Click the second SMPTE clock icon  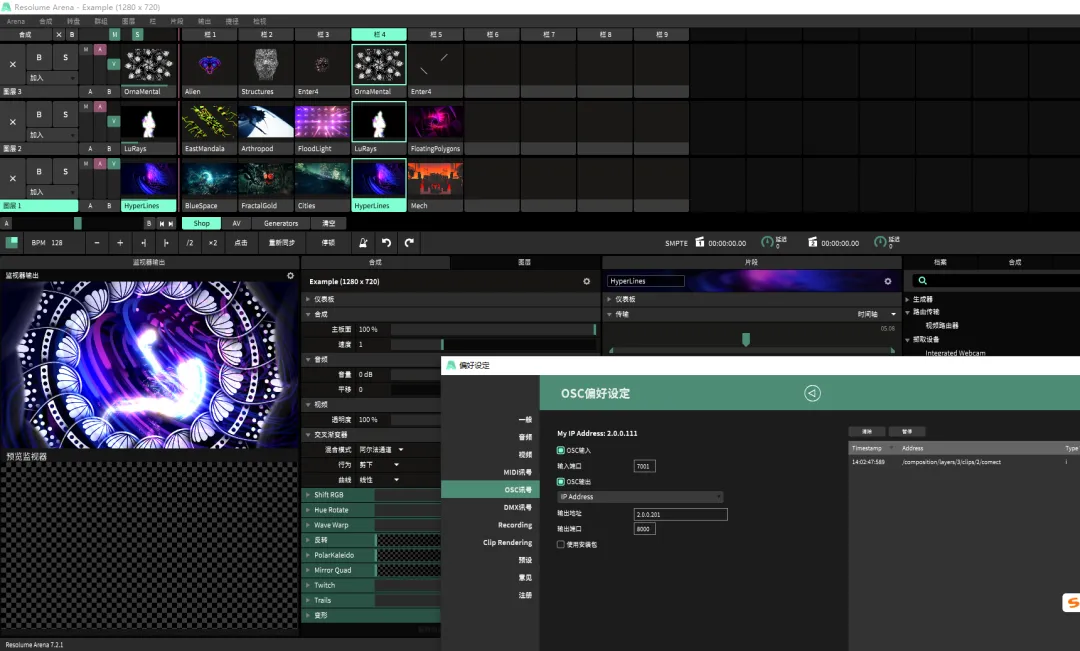[812, 242]
